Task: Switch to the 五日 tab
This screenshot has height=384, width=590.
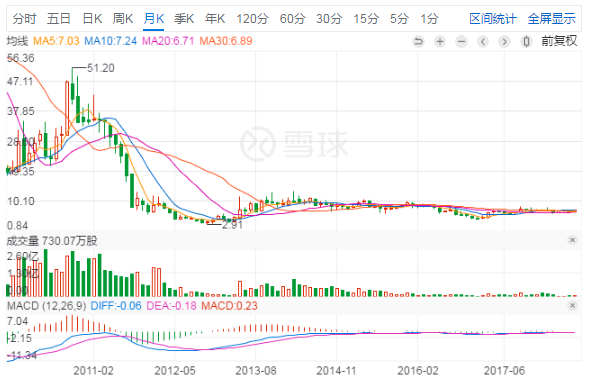Action: tap(59, 18)
